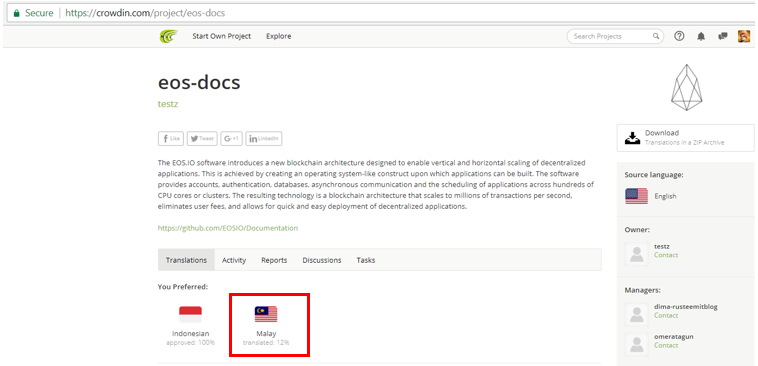Share with the Facebook Like button
The width and height of the screenshot is (758, 366).
point(171,138)
